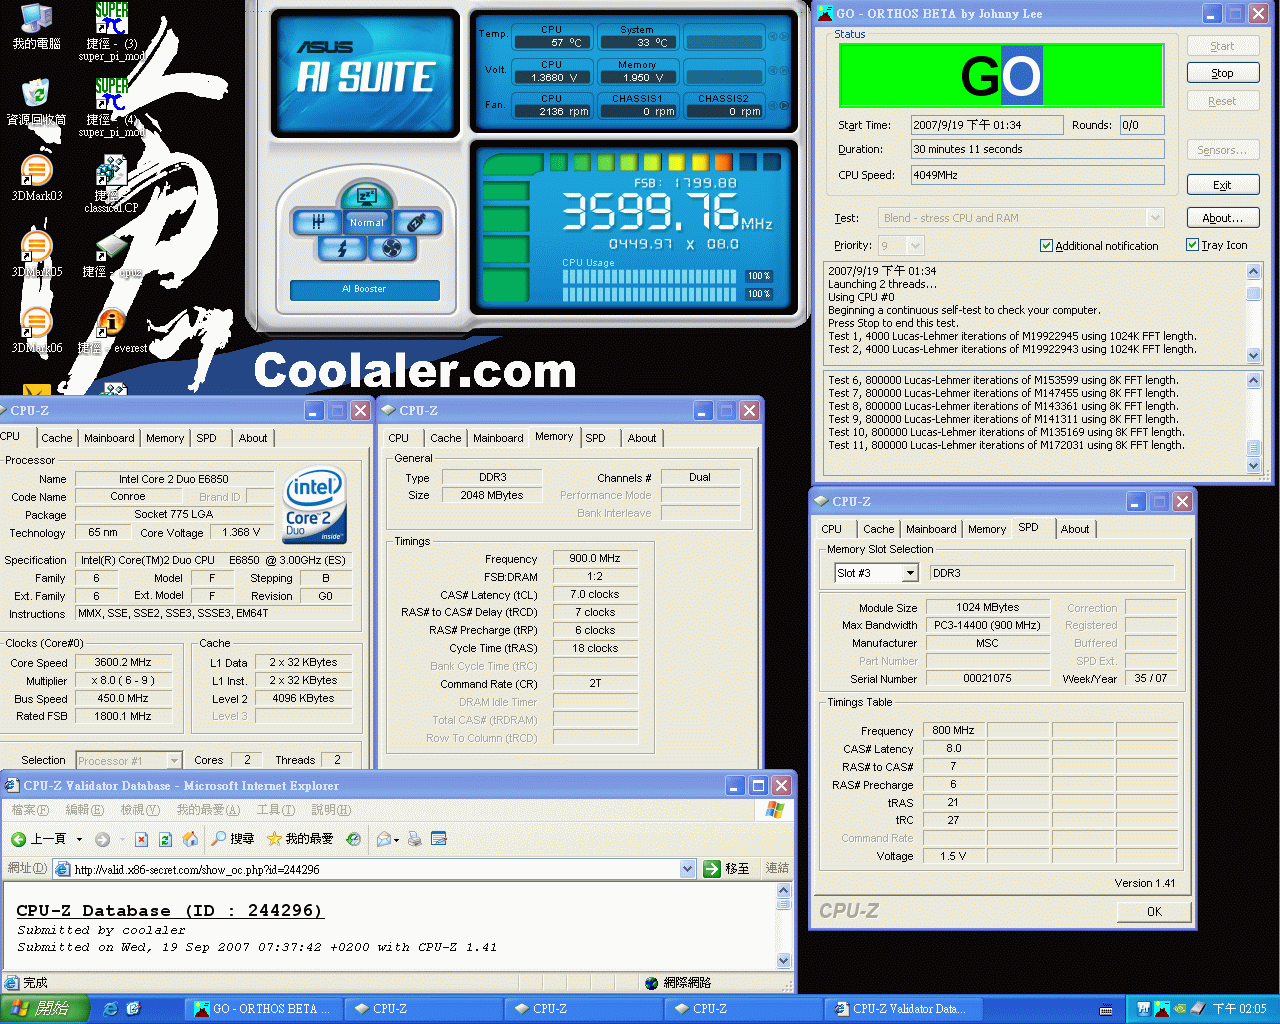Click the Internet Explorer Refresh icon
The width and height of the screenshot is (1280, 1024).
click(165, 839)
